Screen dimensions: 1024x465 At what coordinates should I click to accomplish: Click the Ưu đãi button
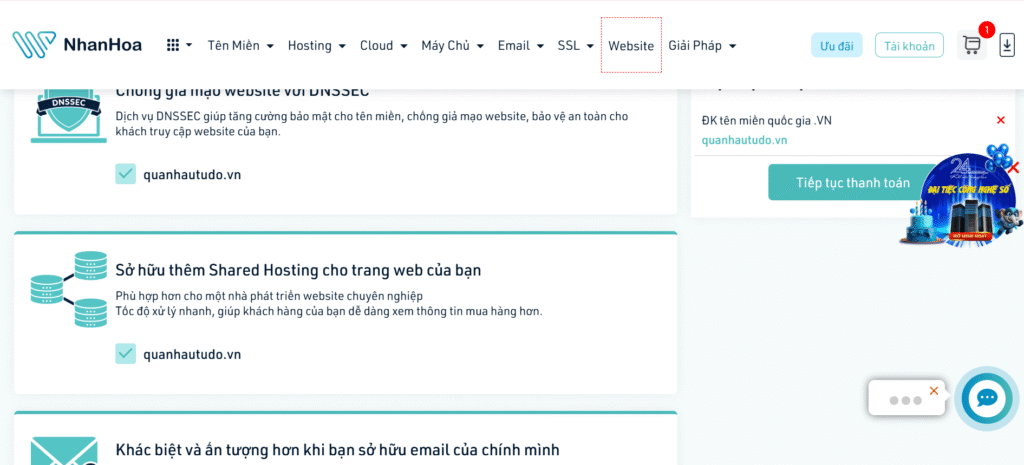pos(836,45)
